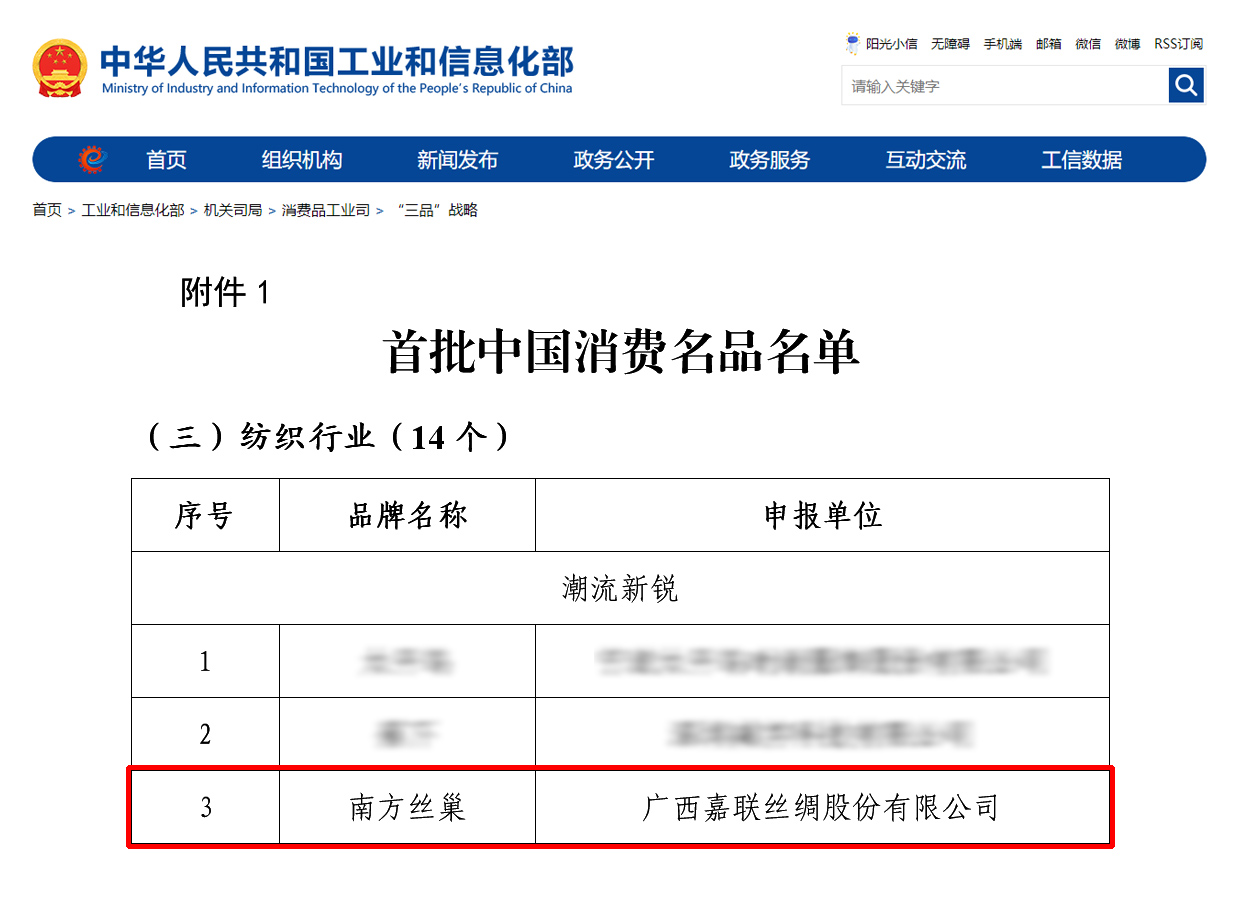Open the 阳光小信 robot assistant icon
Screen dimensions: 1240x907
852,43
